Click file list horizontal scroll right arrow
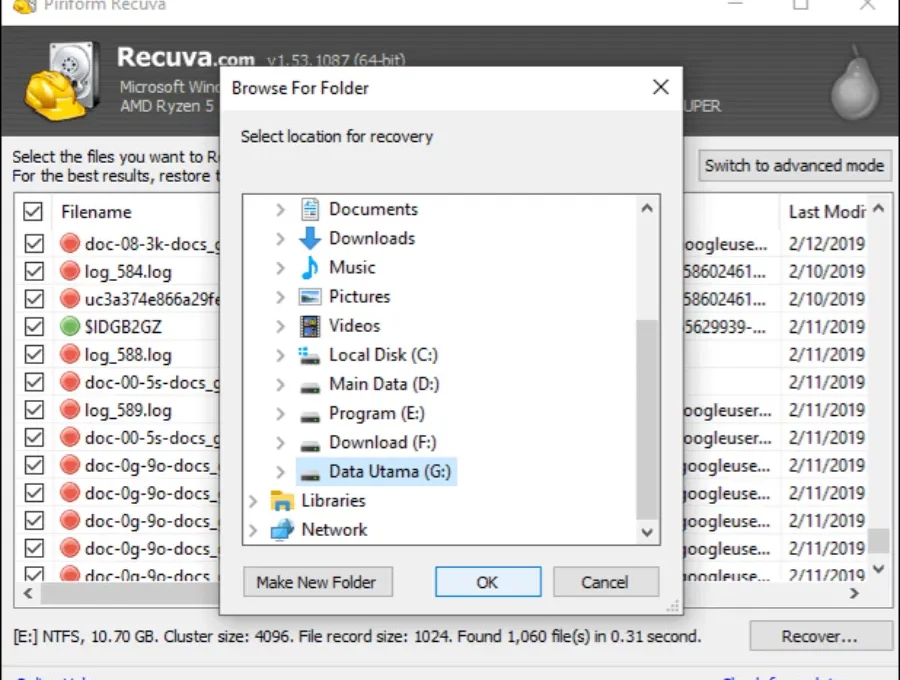900x680 pixels. (854, 593)
